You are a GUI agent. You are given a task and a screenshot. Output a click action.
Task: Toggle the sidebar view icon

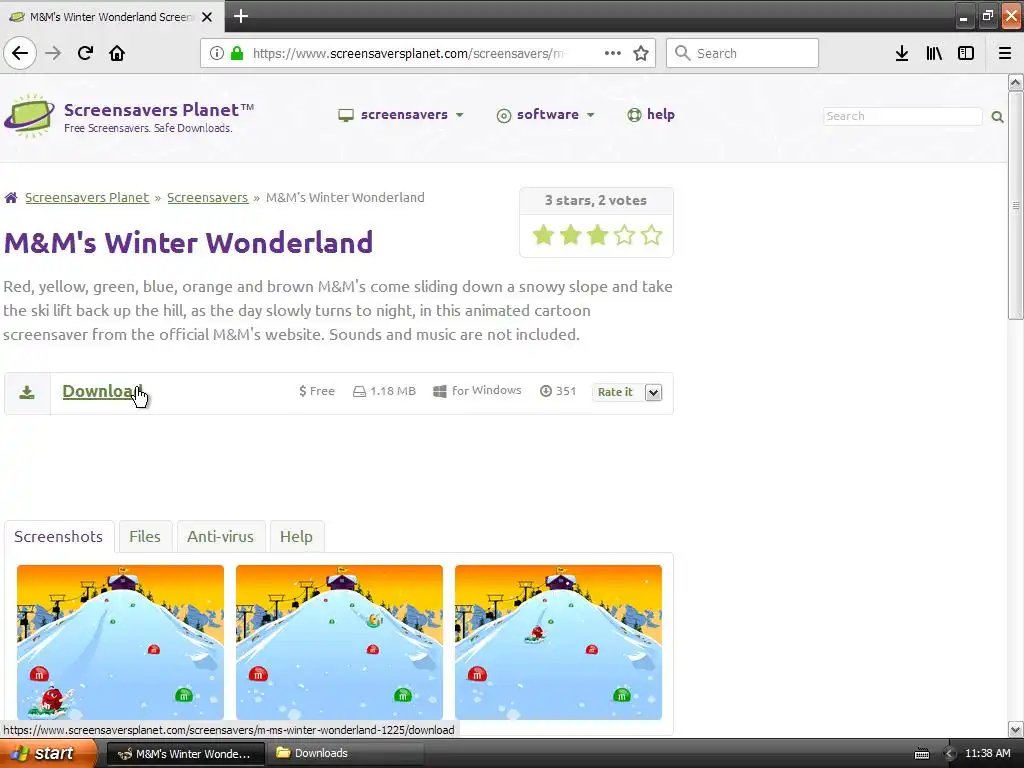click(966, 53)
